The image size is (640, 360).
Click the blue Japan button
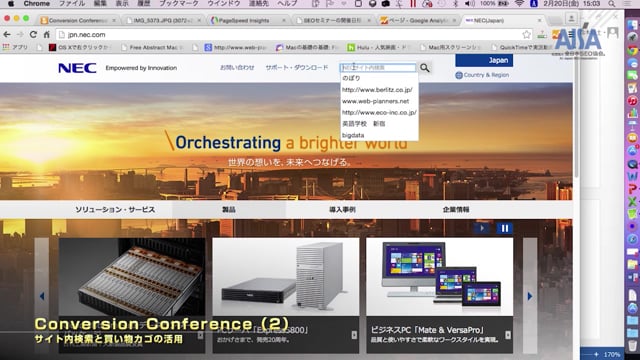click(484, 60)
